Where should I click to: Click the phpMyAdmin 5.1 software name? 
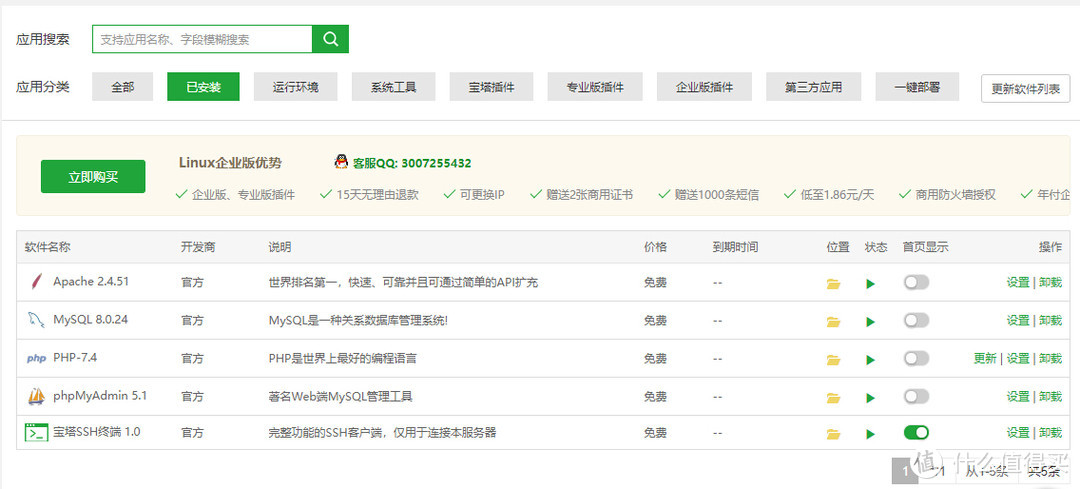pyautogui.click(x=100, y=396)
